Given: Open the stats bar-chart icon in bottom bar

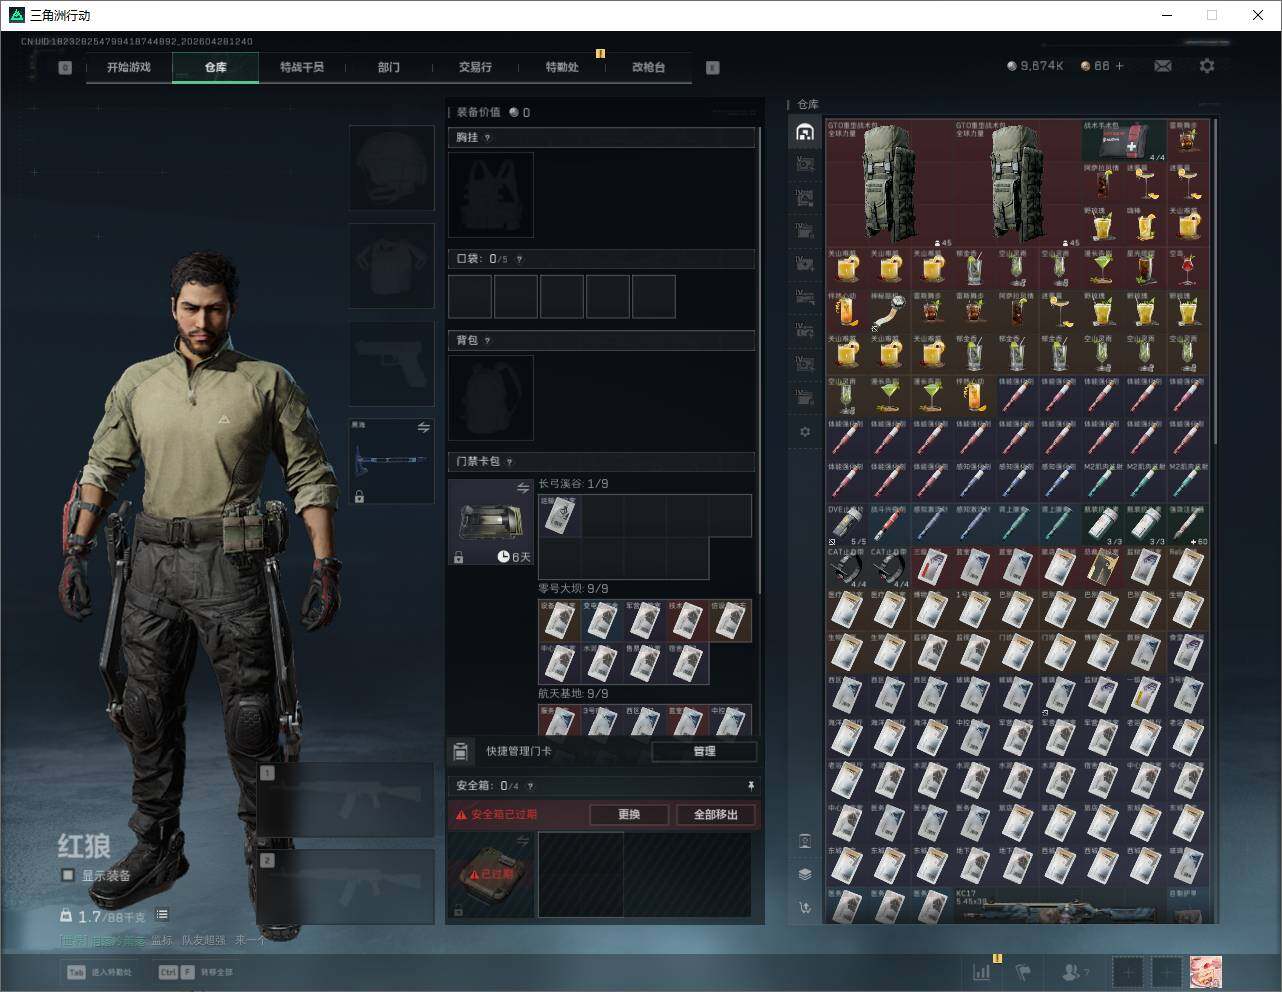Looking at the screenshot, I should (x=982, y=971).
